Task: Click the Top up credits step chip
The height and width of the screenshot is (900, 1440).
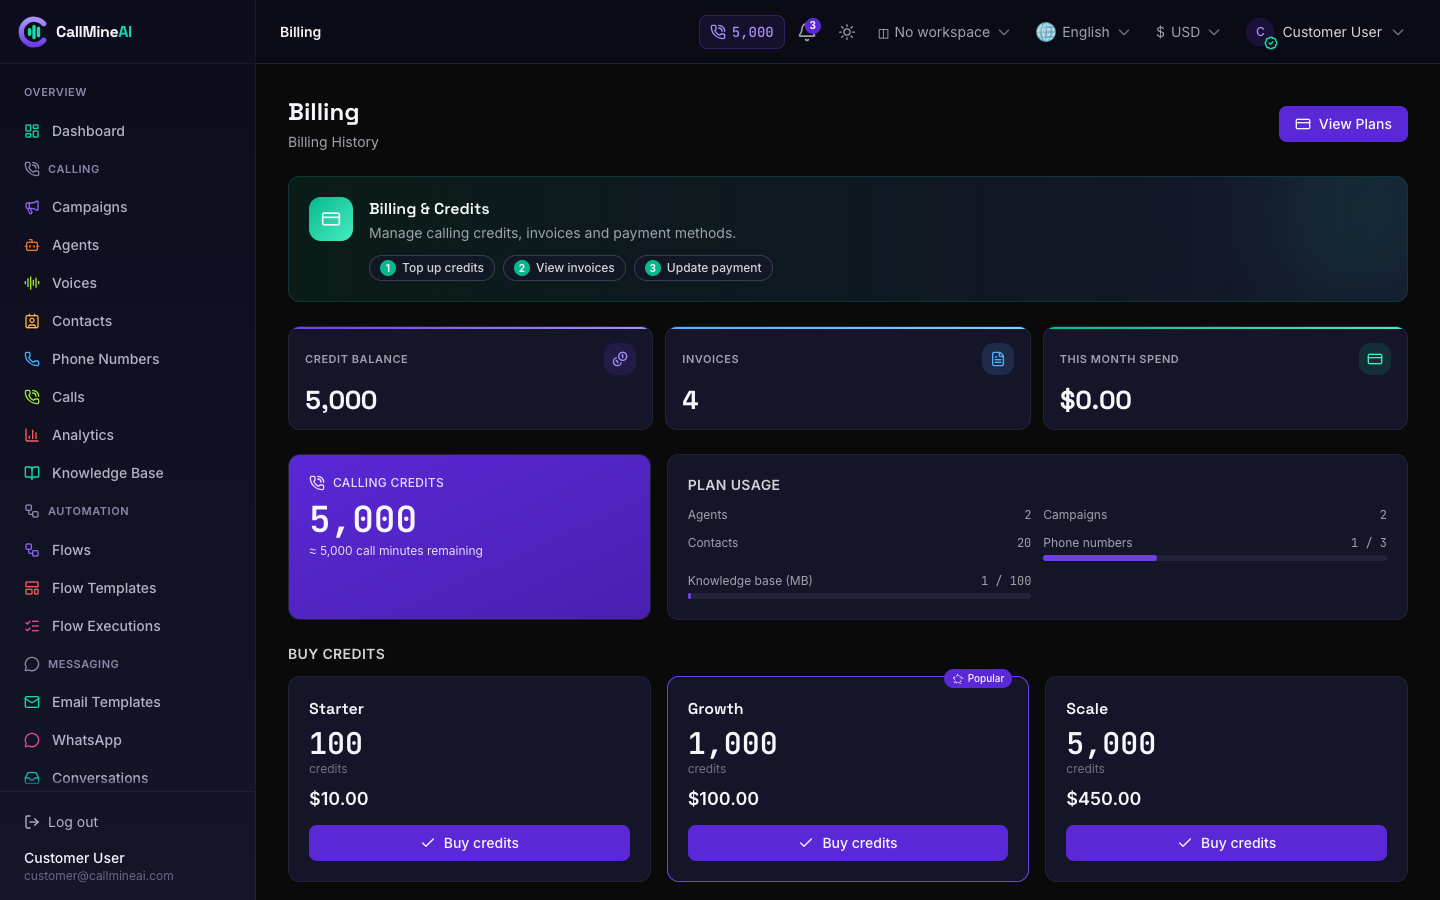Action: coord(432,268)
